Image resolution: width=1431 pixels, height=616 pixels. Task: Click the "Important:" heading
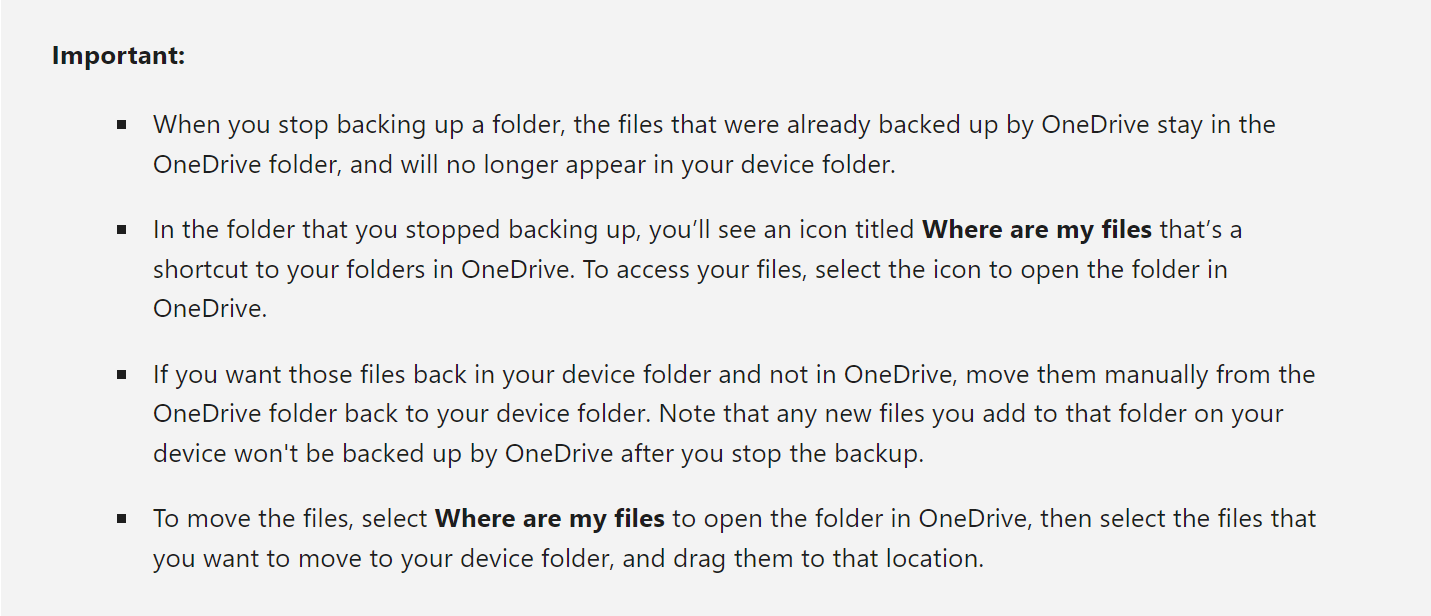(118, 55)
